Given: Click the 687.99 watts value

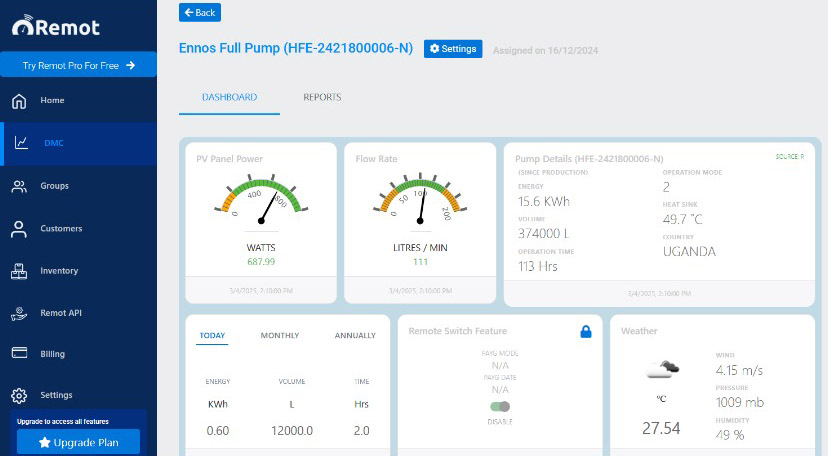Looking at the screenshot, I should [x=261, y=262].
